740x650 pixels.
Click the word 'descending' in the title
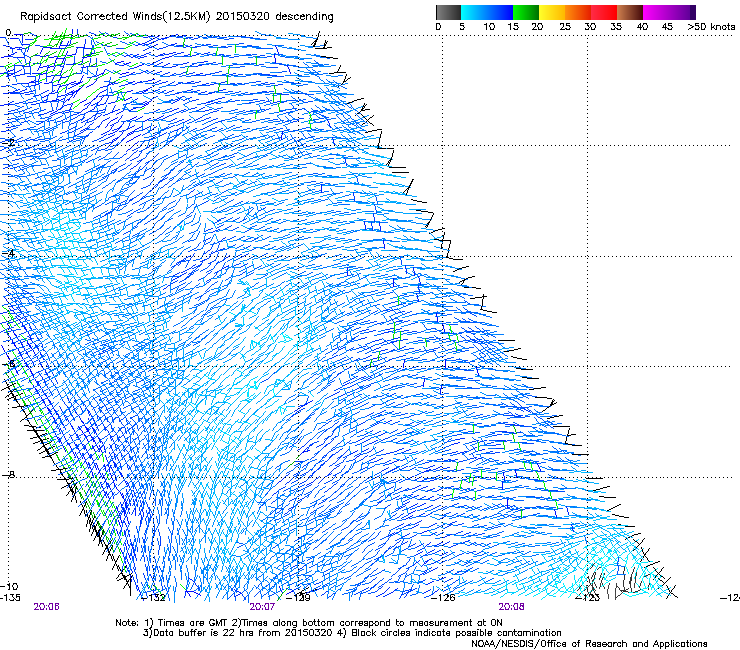point(304,17)
